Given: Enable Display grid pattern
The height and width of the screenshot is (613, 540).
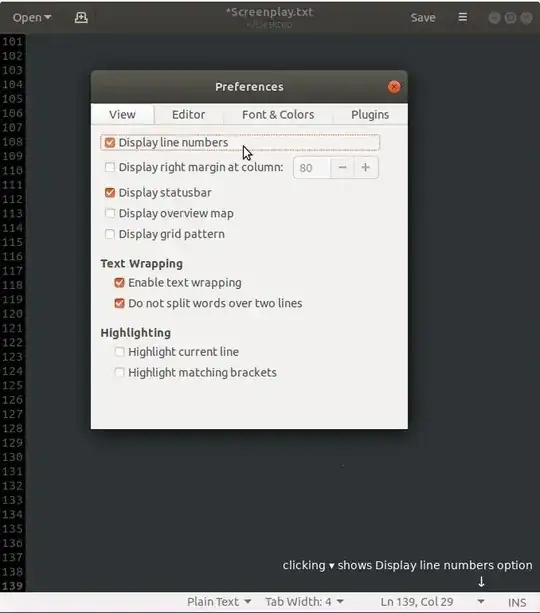Looking at the screenshot, I should pyautogui.click(x=110, y=234).
